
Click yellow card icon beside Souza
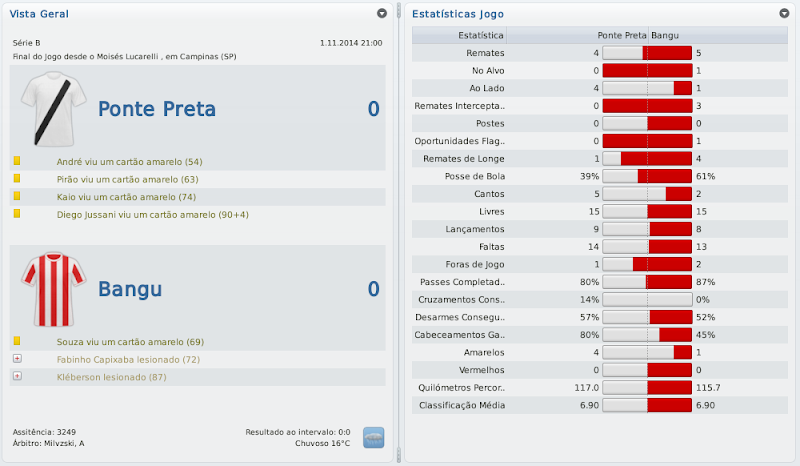click(17, 341)
